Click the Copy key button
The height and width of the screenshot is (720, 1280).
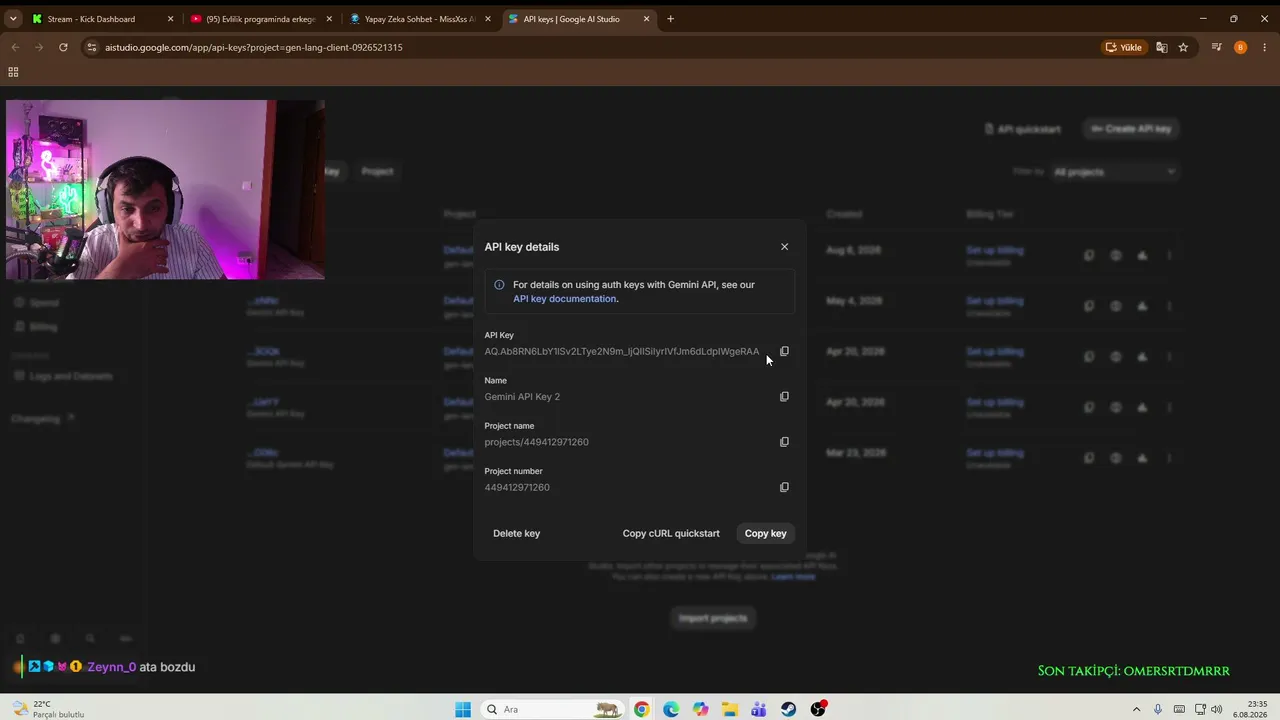coord(766,533)
